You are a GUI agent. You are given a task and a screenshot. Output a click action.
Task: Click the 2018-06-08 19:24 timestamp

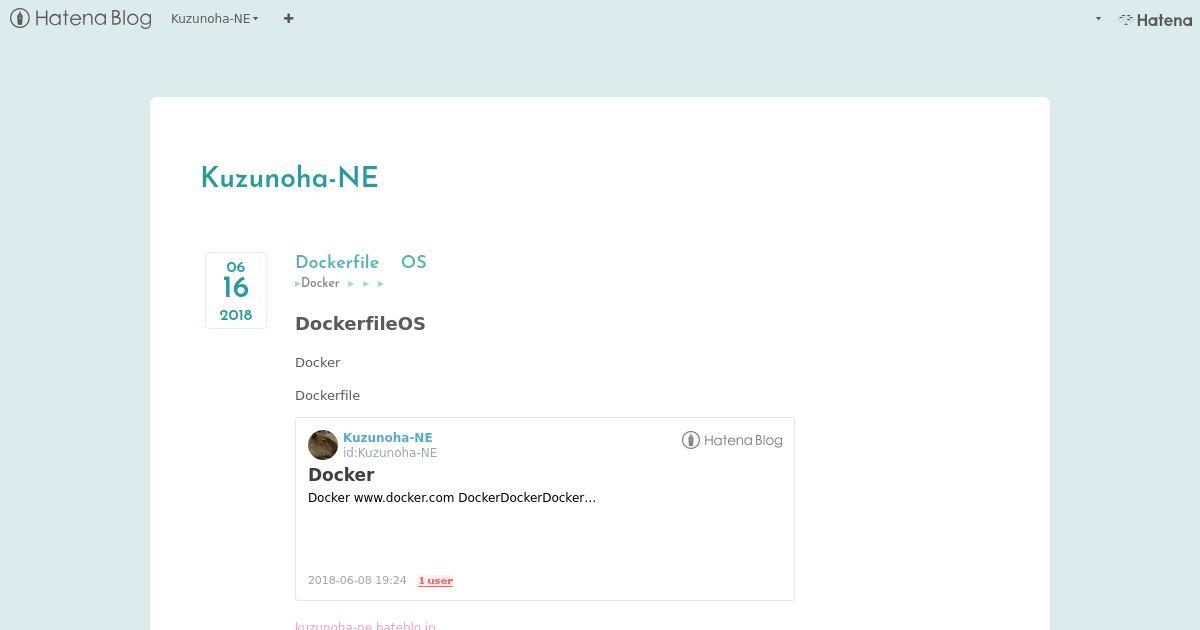pyautogui.click(x=357, y=580)
